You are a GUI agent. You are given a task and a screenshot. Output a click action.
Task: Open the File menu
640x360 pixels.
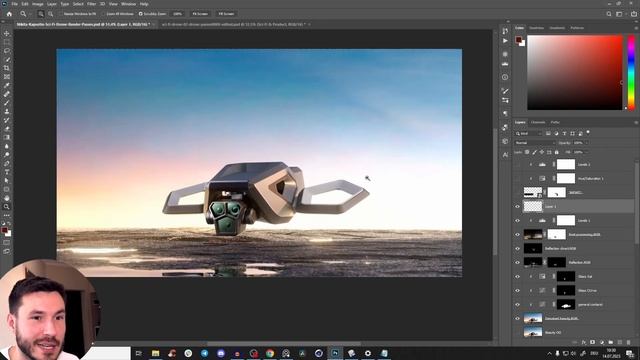click(15, 4)
